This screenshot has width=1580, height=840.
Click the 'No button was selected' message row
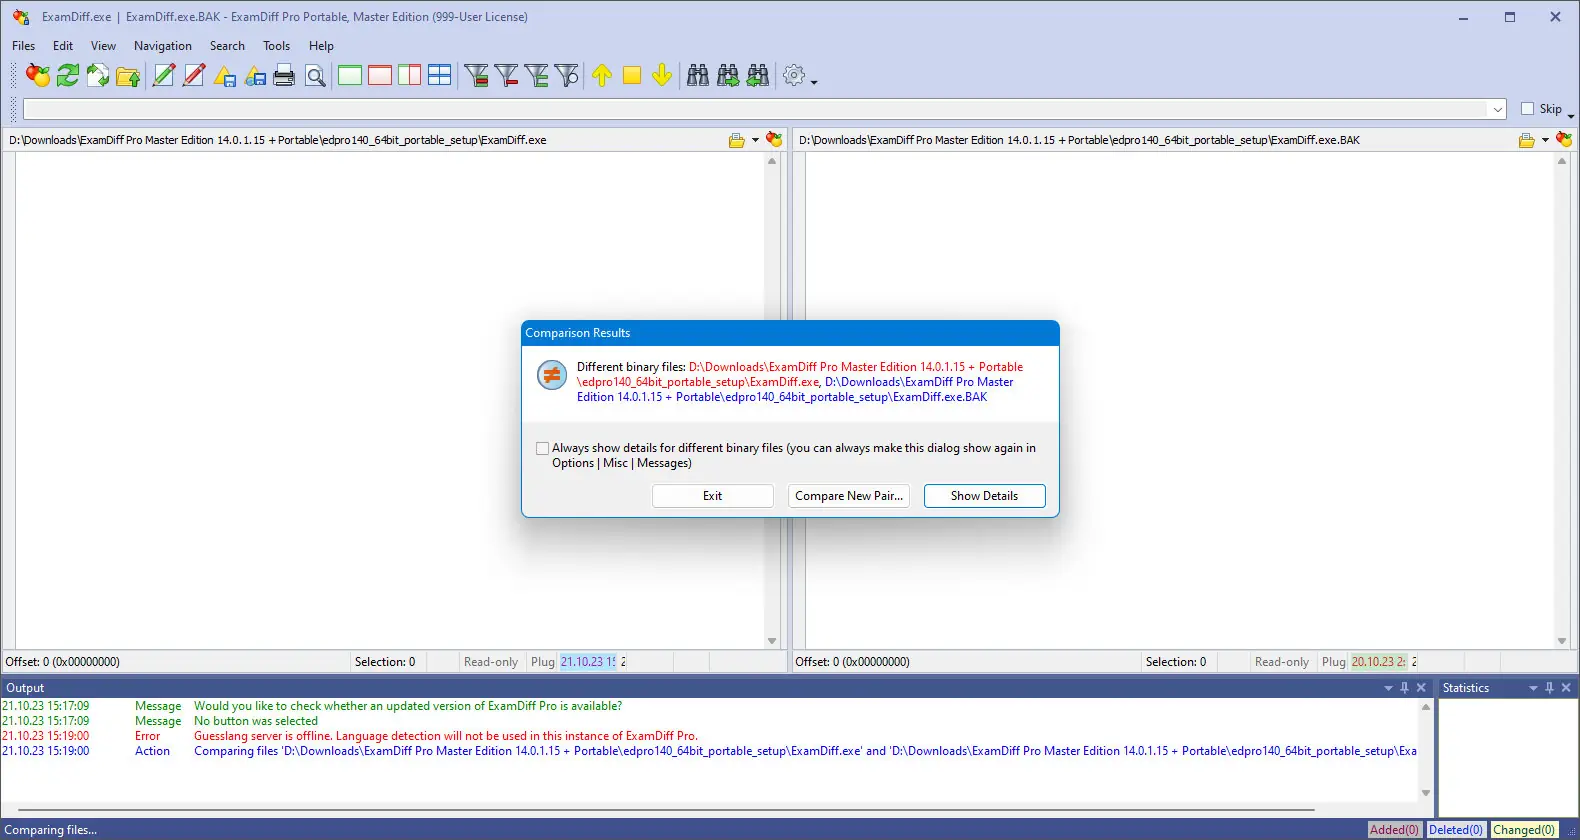(x=708, y=721)
